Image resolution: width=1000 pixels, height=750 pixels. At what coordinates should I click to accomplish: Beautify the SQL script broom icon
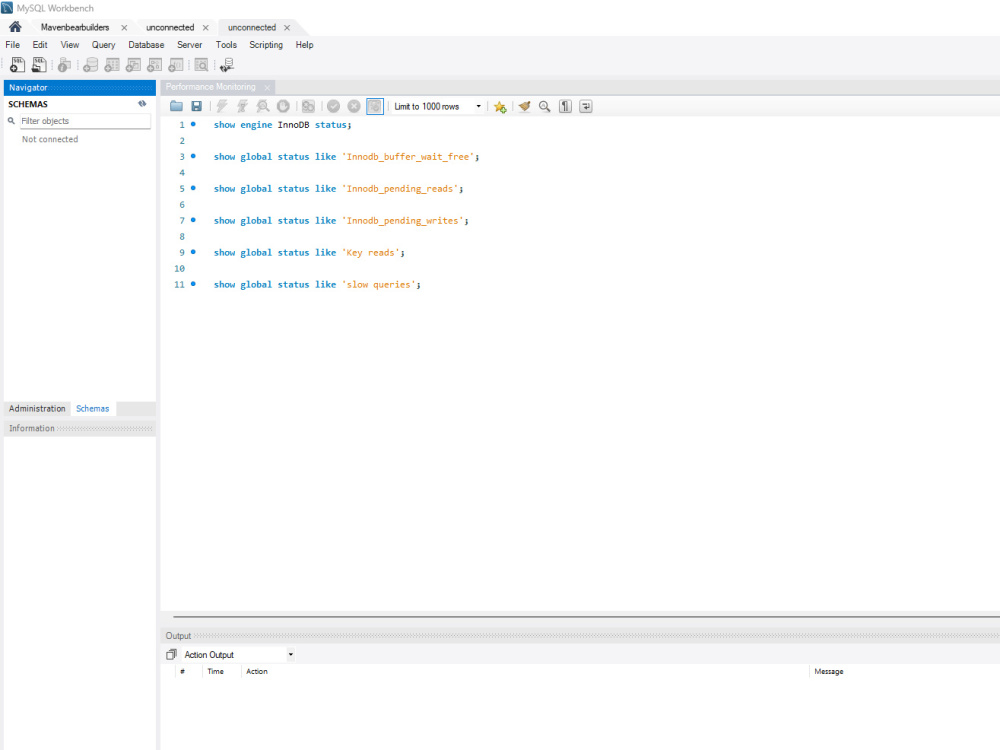[524, 107]
